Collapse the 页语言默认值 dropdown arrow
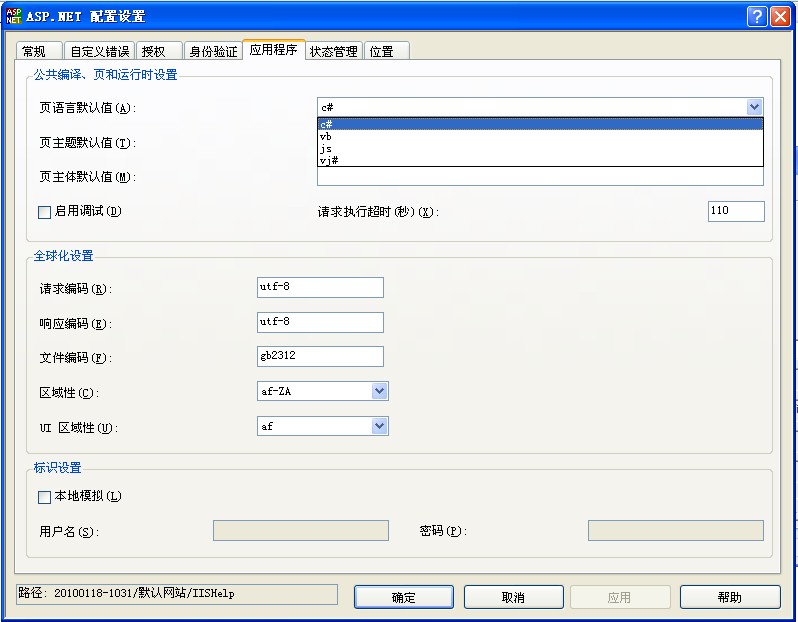Screen dimensions: 798x622 point(754,107)
